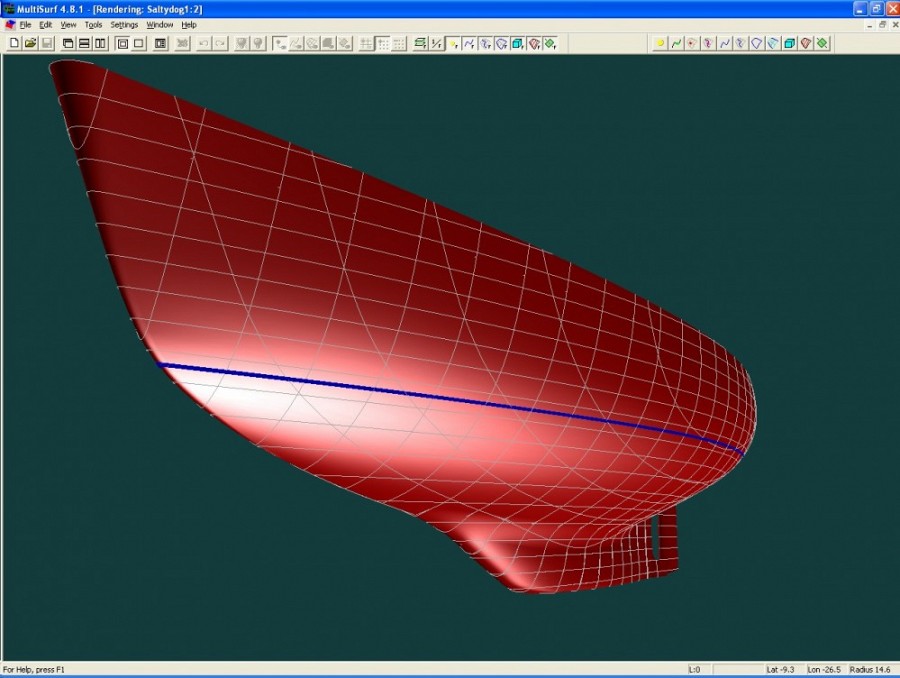900x678 pixels.
Task: Open the Help menu
Action: tap(189, 24)
